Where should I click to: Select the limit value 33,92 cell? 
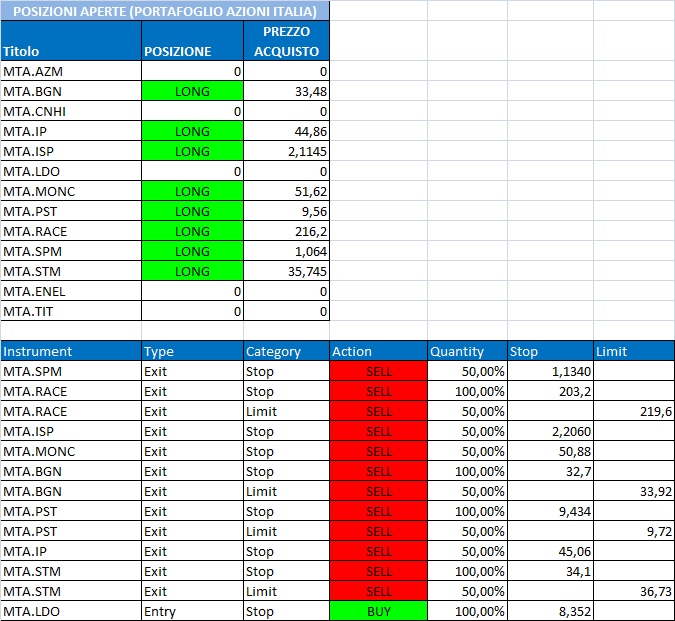coord(634,491)
